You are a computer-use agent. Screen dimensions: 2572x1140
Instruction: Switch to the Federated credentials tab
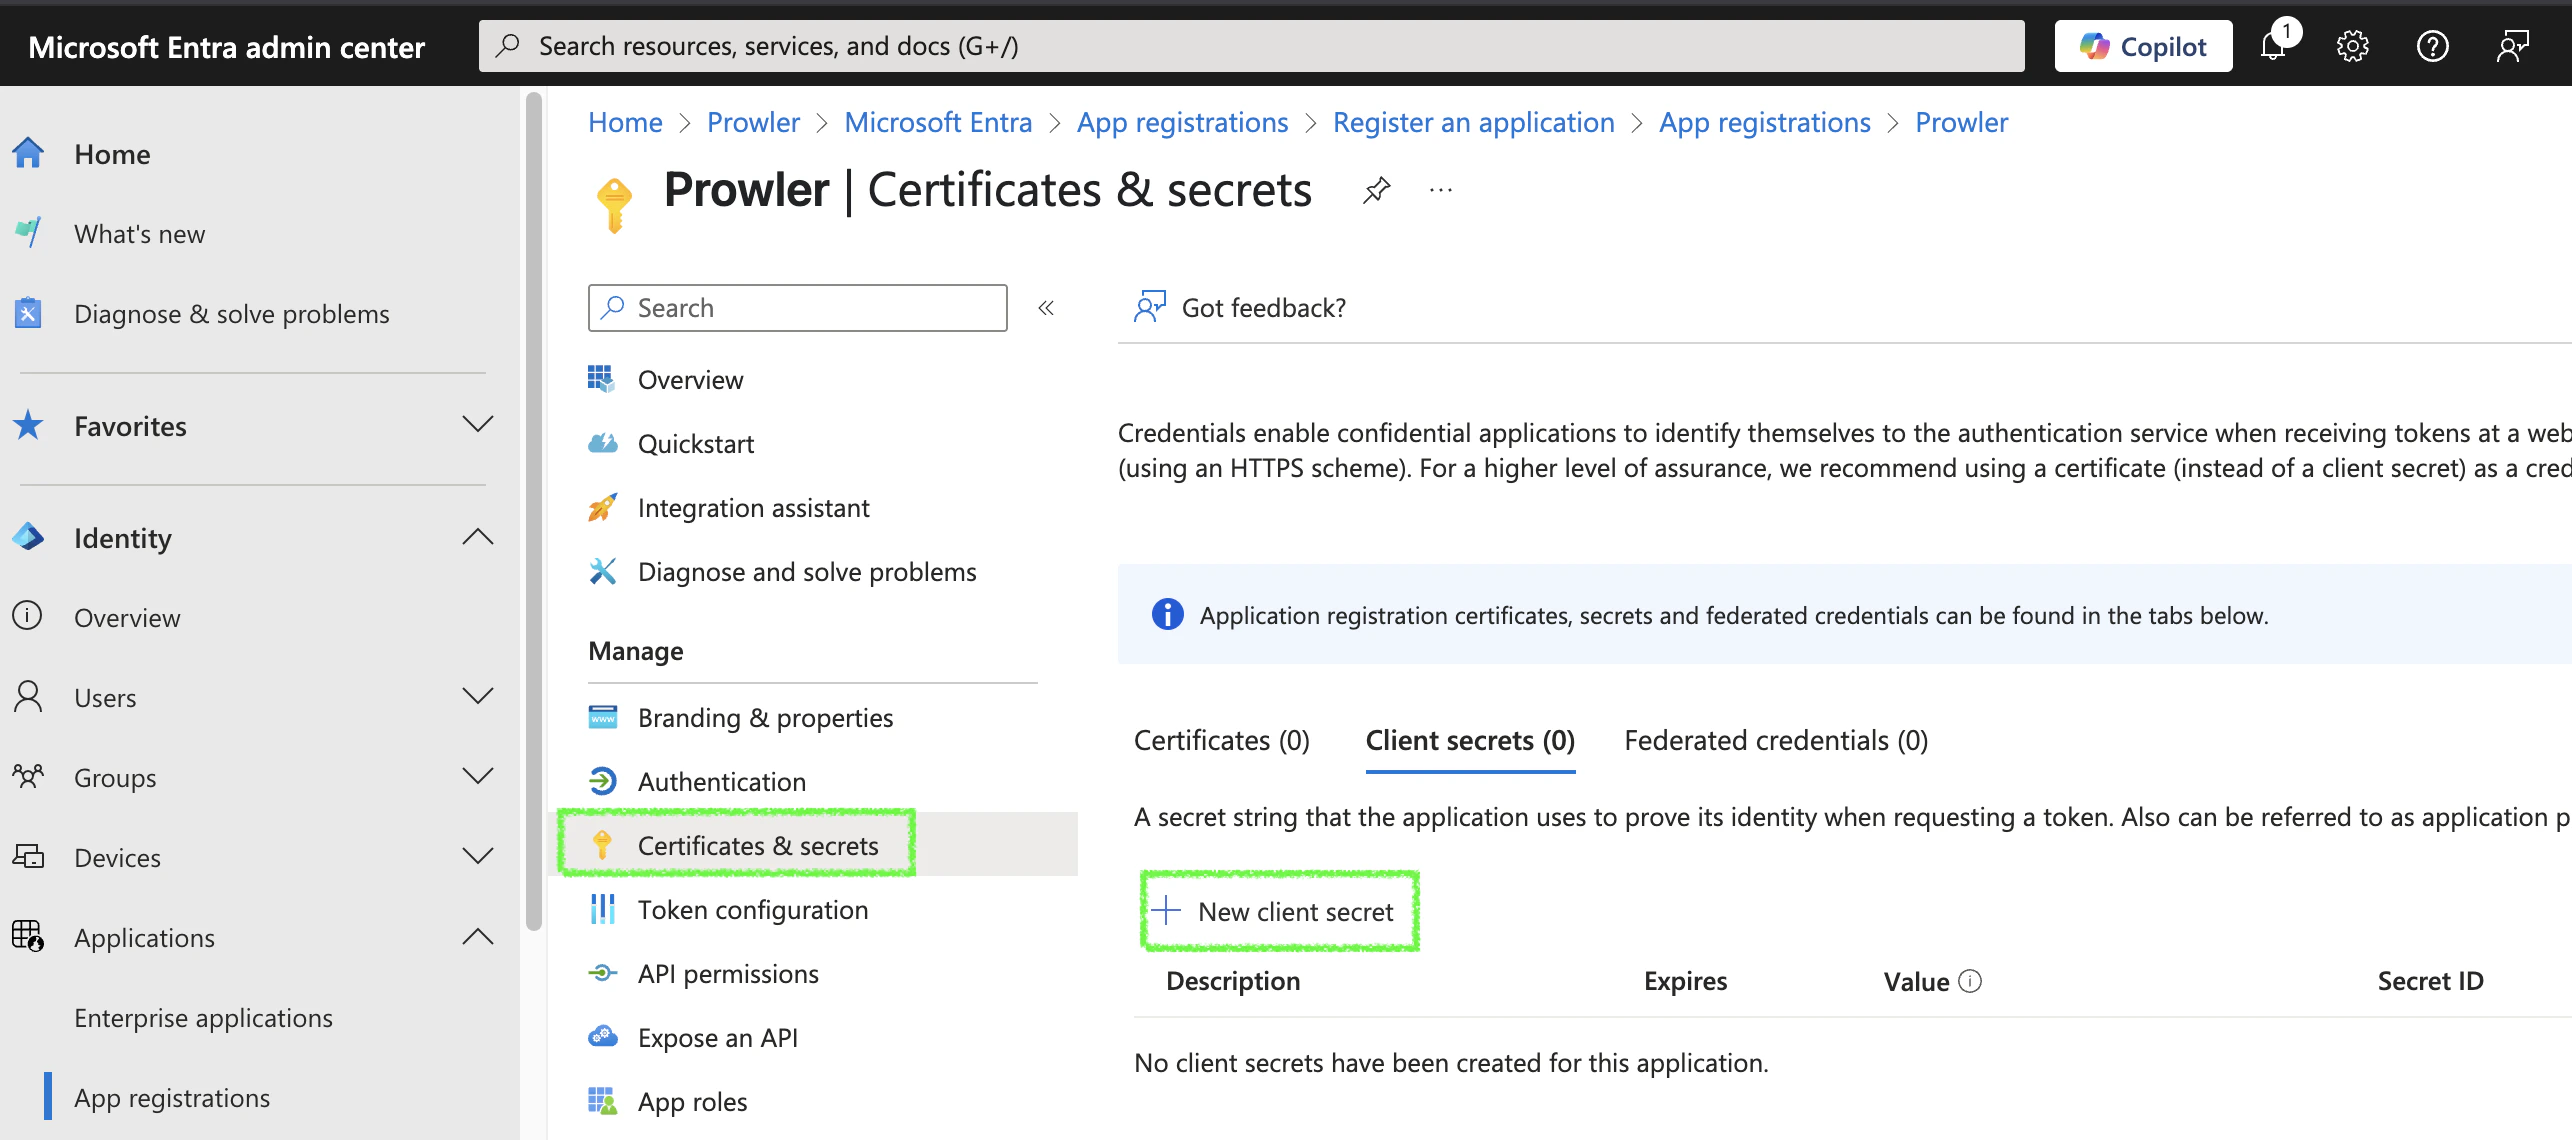tap(1775, 740)
